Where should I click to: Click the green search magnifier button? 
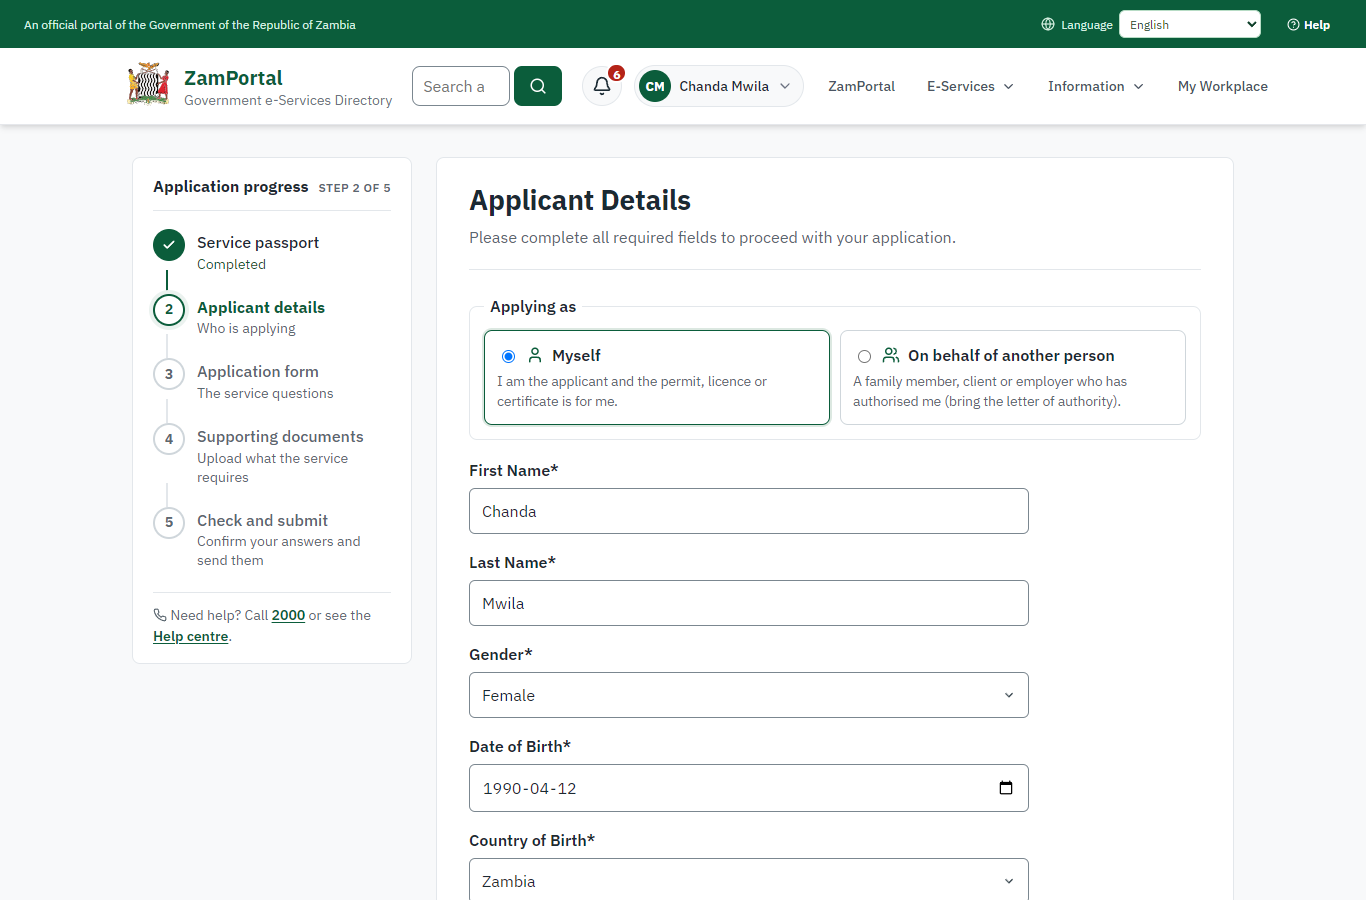point(538,86)
